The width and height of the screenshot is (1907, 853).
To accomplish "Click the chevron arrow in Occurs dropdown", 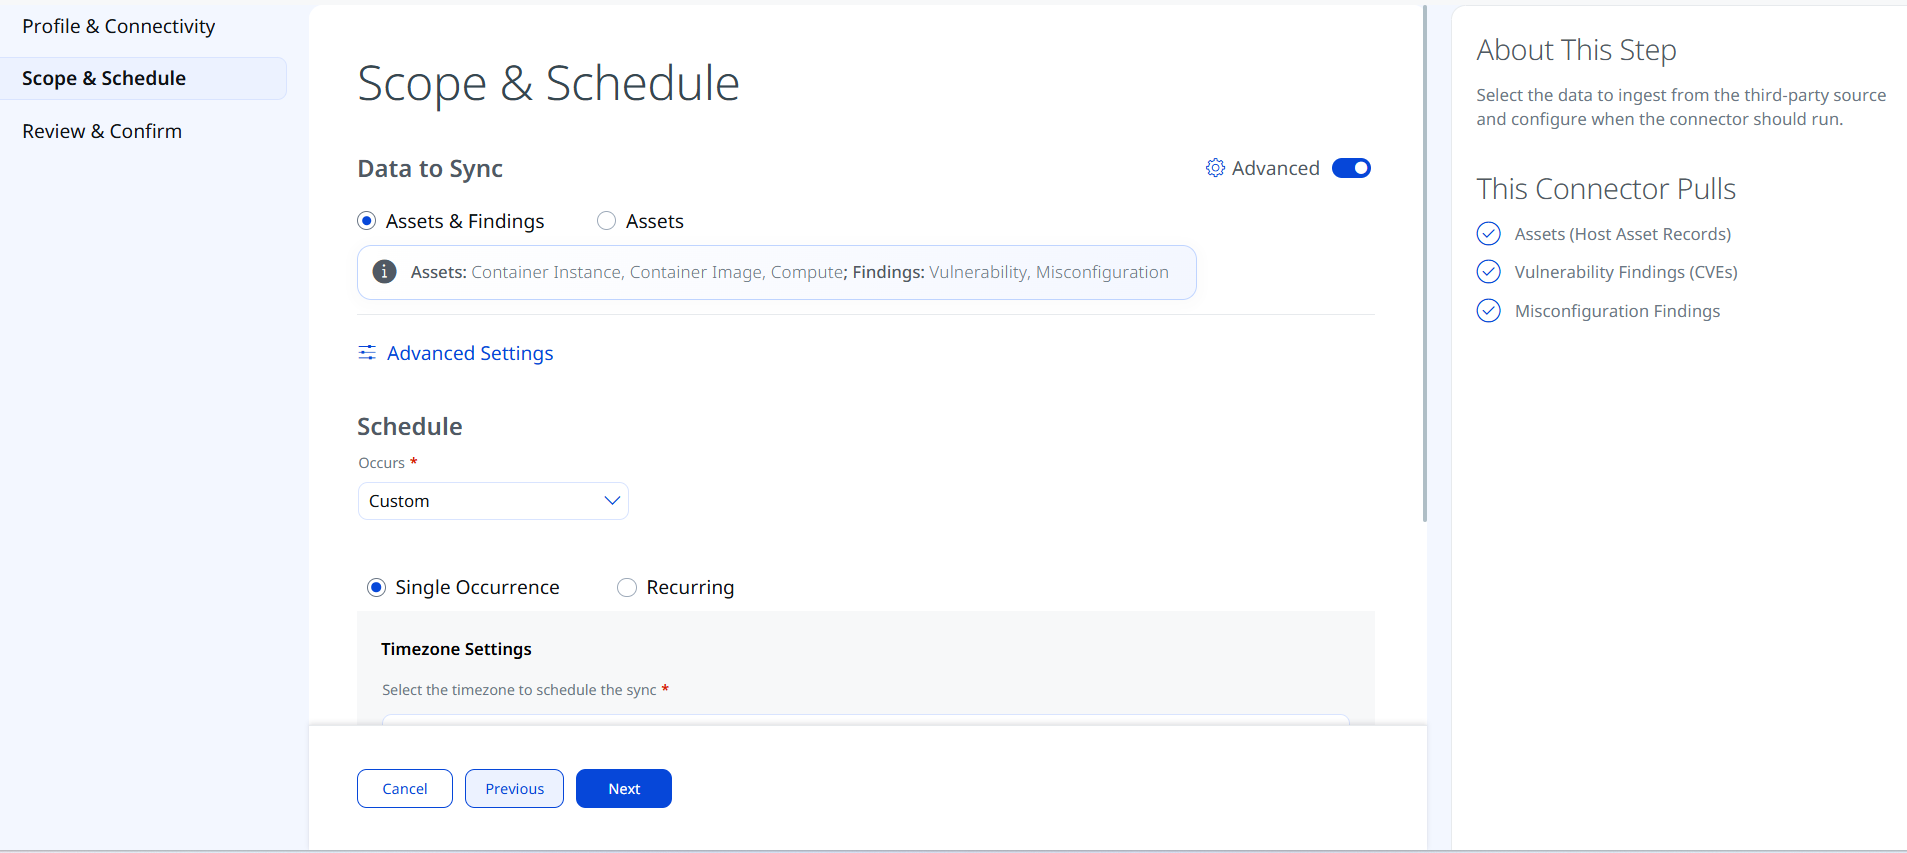I will point(612,501).
